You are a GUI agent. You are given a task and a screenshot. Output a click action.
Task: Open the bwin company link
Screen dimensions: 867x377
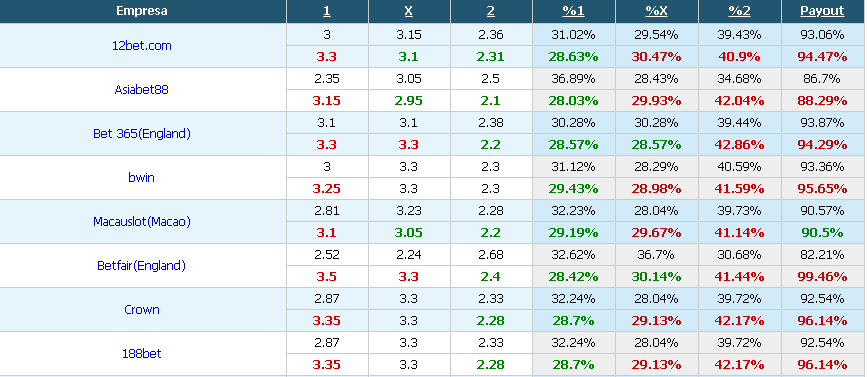[x=142, y=177]
